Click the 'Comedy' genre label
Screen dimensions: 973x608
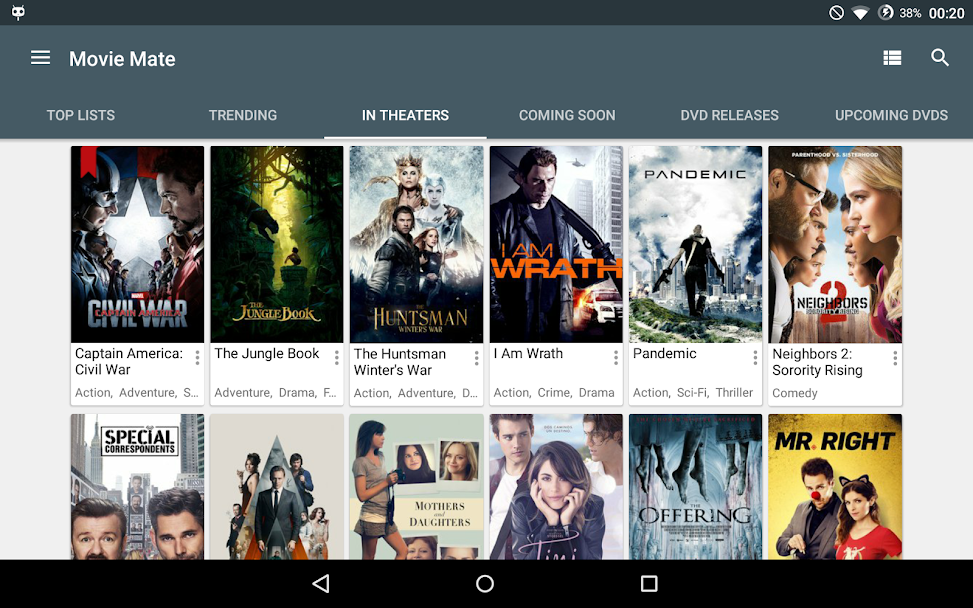tap(795, 393)
